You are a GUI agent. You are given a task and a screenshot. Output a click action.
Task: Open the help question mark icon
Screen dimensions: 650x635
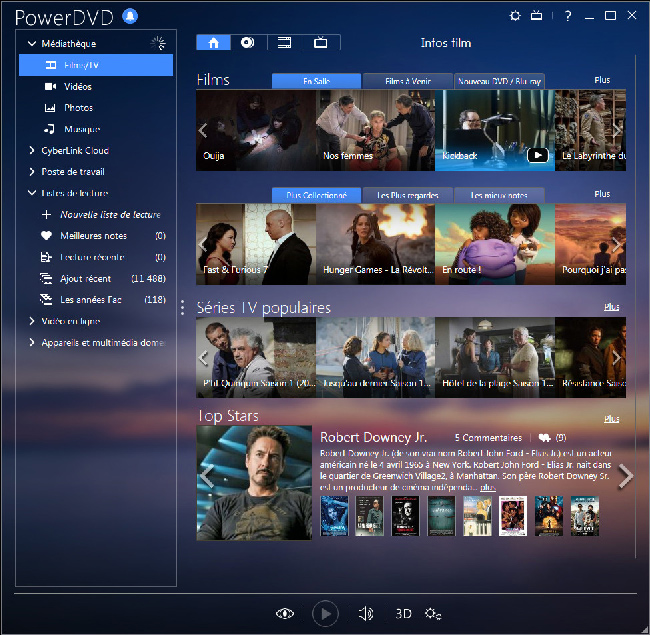pos(568,16)
